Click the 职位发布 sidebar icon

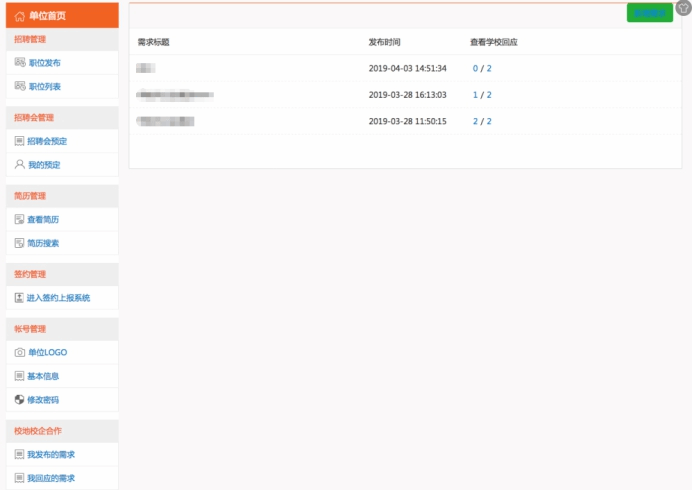coord(20,62)
